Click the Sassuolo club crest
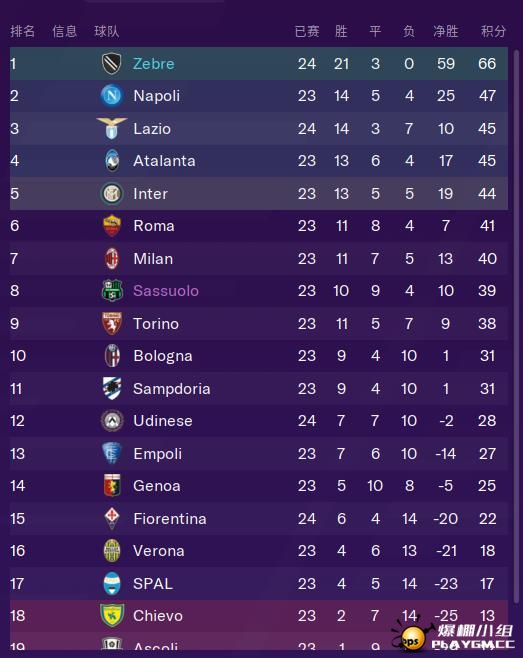This screenshot has width=523, height=658. click(x=112, y=291)
